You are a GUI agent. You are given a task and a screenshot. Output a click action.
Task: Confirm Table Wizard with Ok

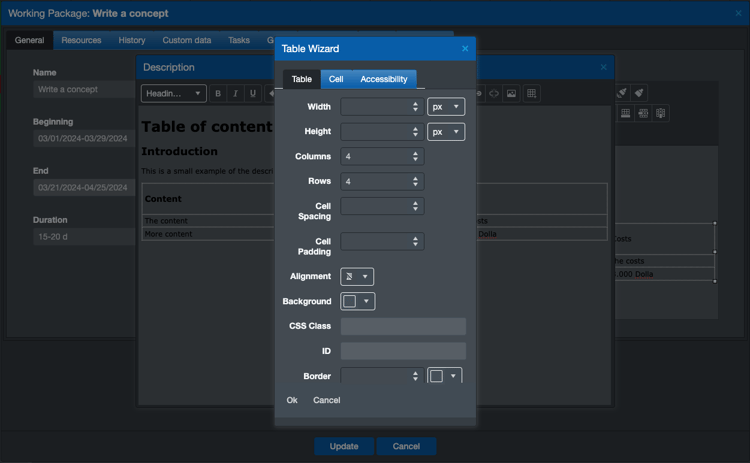pyautogui.click(x=292, y=400)
